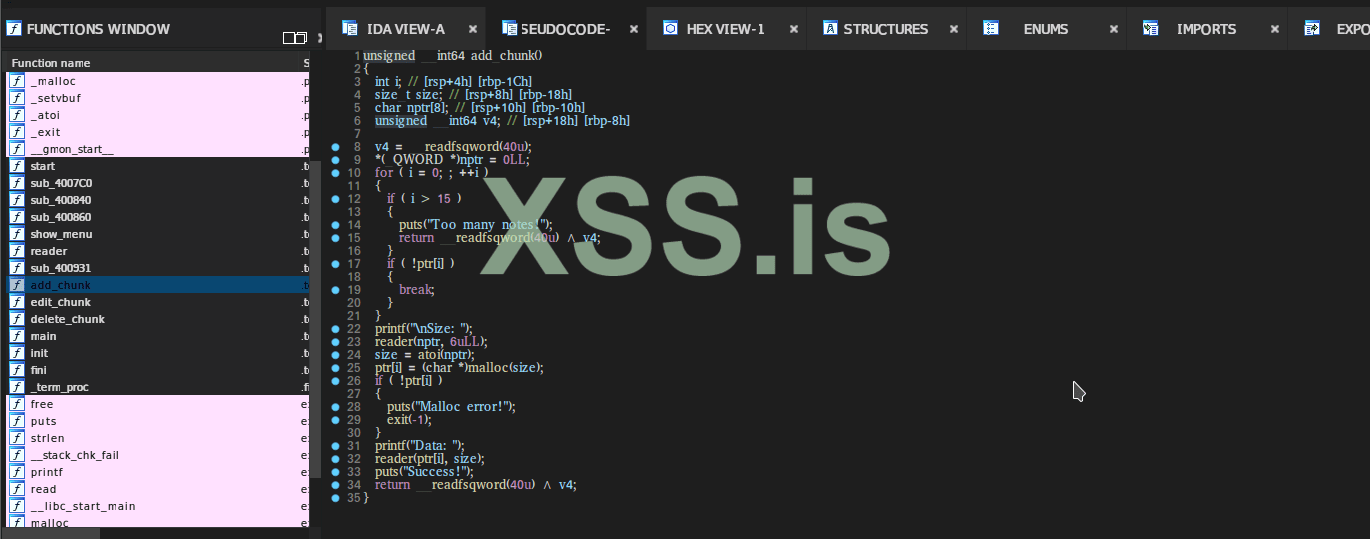This screenshot has width=1370, height=539.
Task: Click the function icon beside reader
Action: tap(17, 251)
